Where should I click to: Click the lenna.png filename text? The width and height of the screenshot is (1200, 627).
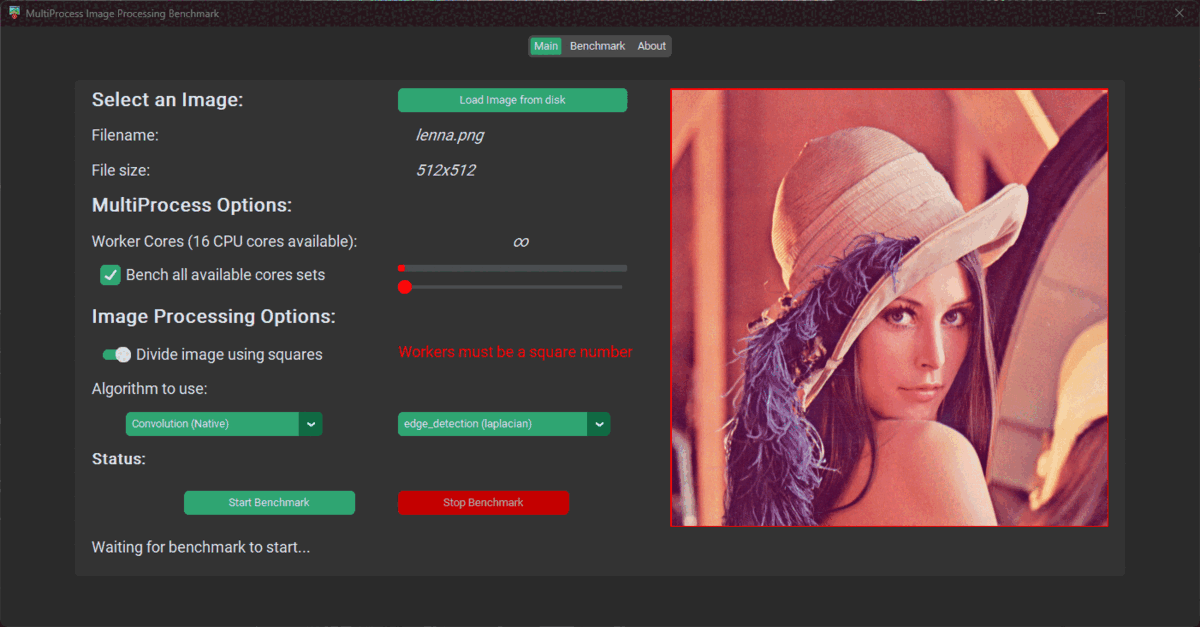tap(450, 135)
